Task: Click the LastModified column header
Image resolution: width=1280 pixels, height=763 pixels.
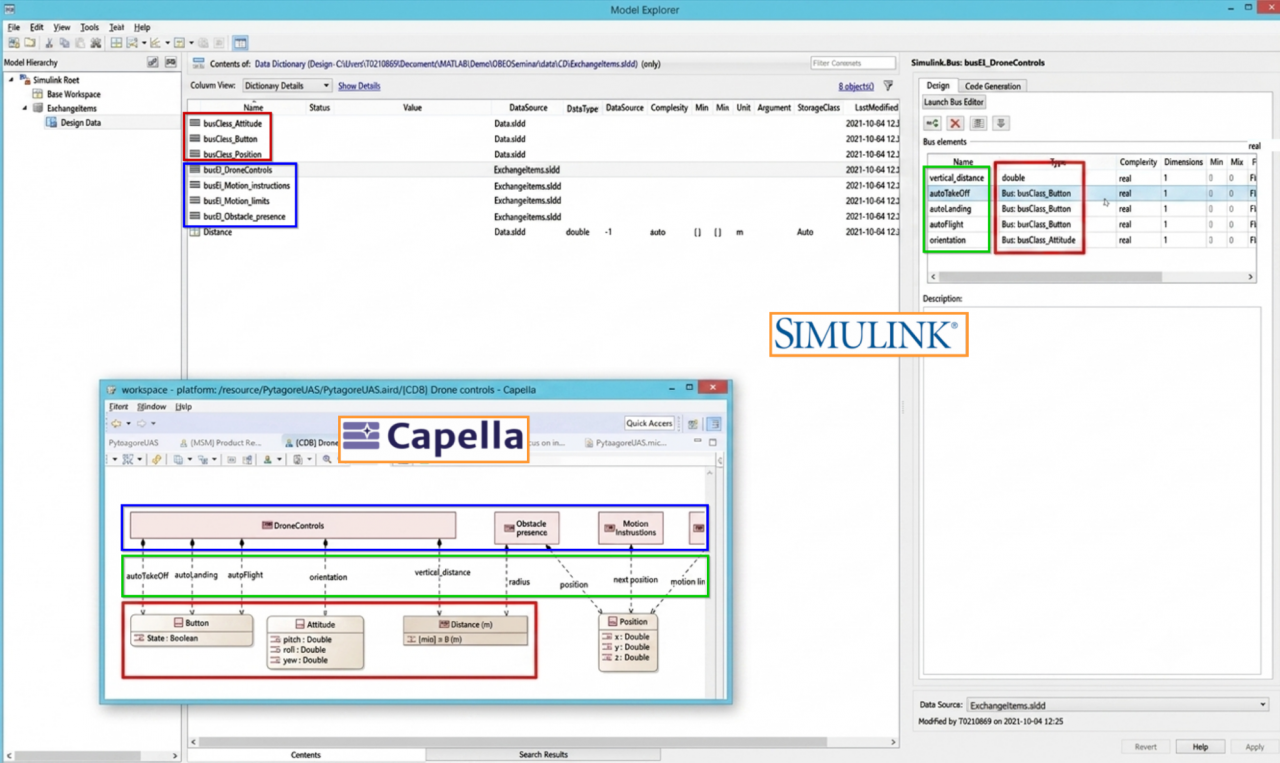Action: point(876,107)
